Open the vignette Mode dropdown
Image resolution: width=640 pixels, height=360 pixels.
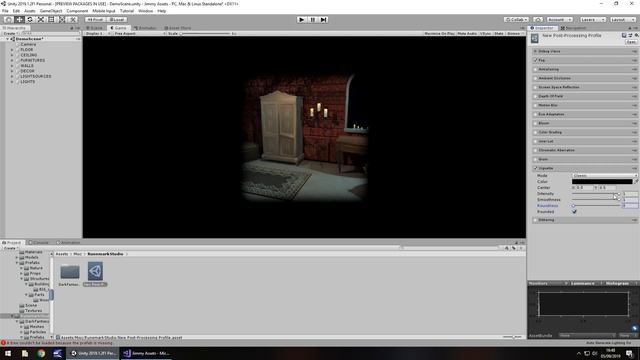605,176
